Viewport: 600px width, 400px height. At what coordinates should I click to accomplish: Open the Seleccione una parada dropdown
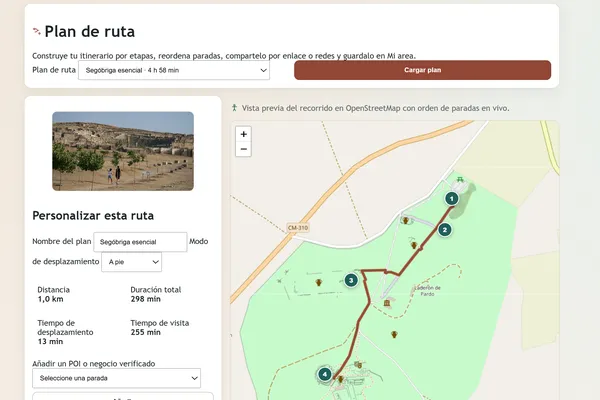tap(116, 378)
